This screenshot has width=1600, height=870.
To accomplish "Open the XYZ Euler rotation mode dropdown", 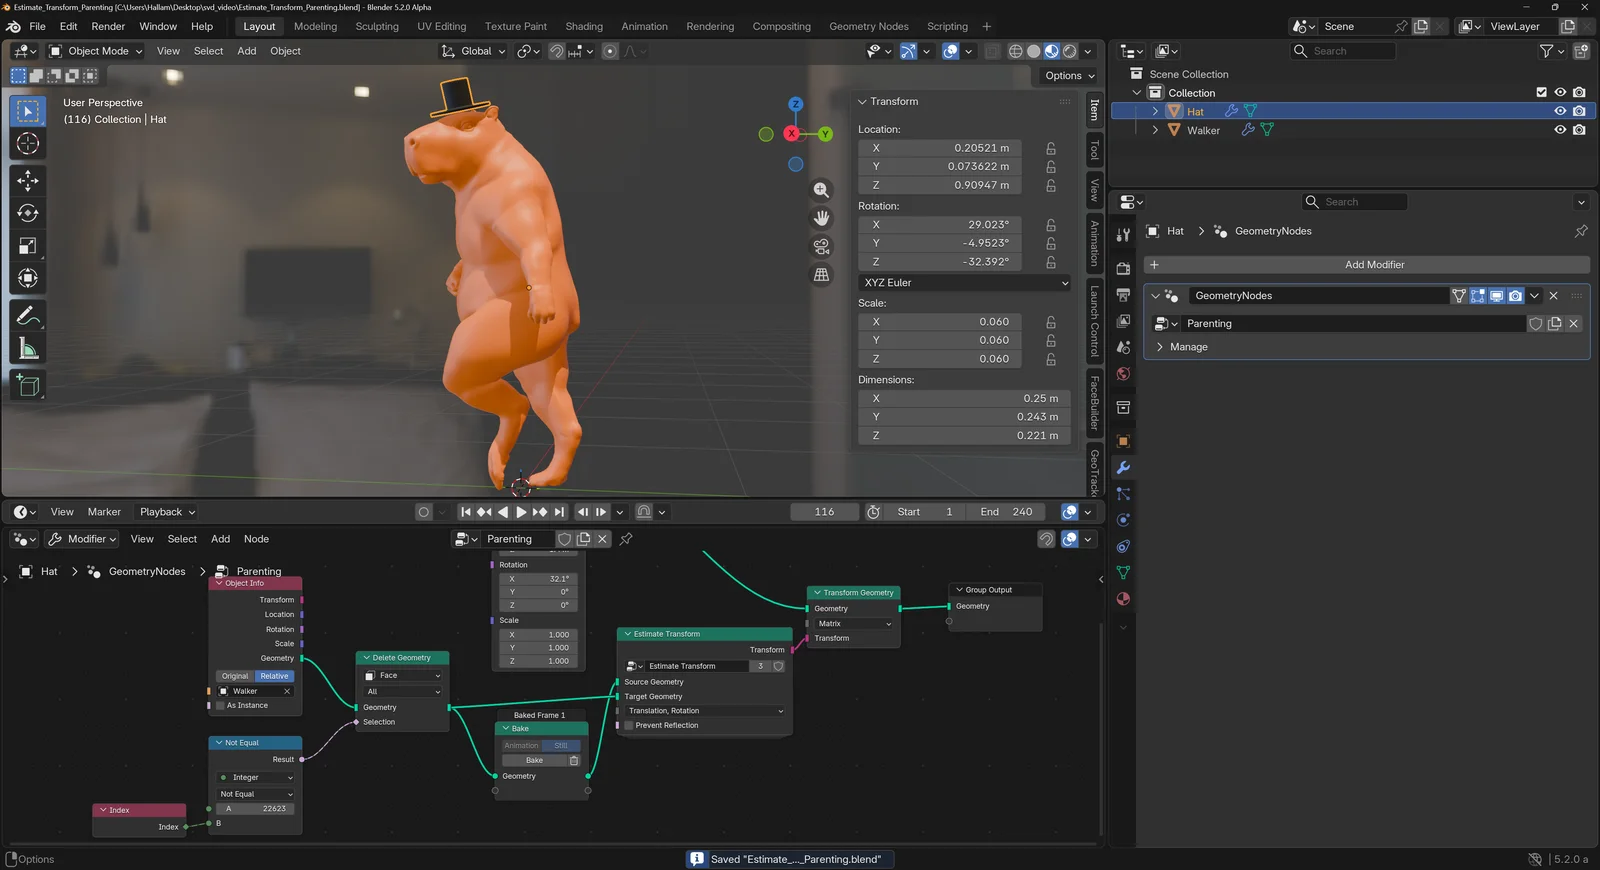I will click(x=965, y=283).
